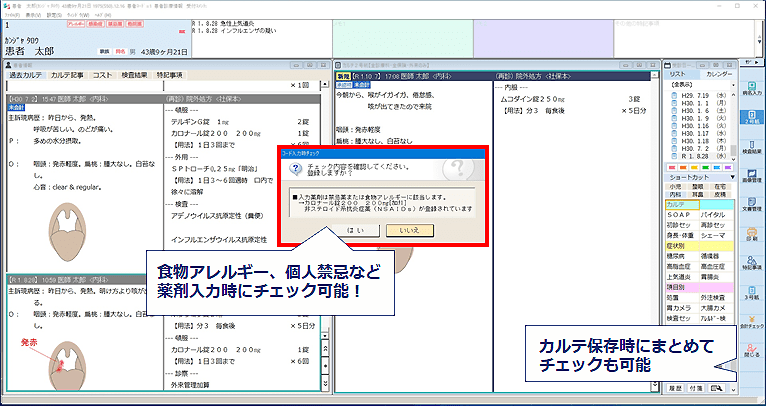Select the カレンダー tab in right panel

[719, 75]
